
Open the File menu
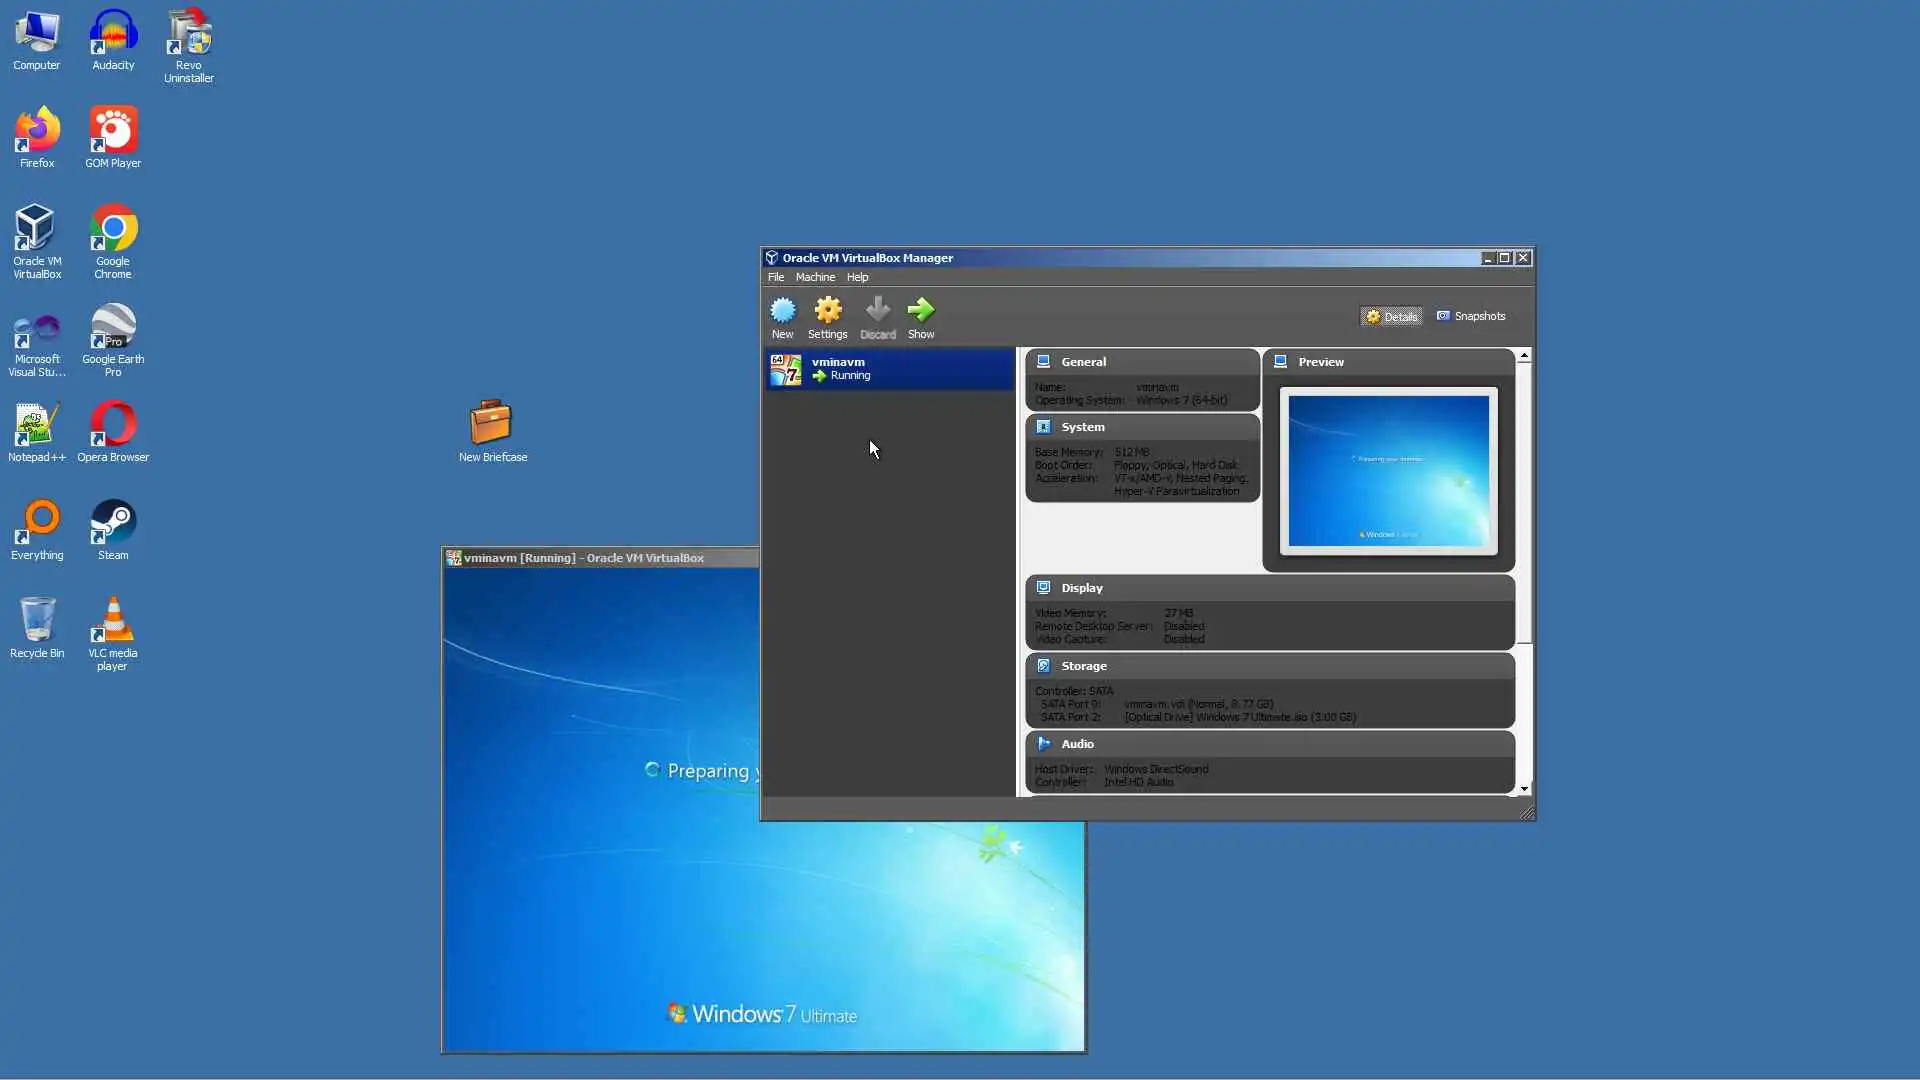pyautogui.click(x=775, y=277)
